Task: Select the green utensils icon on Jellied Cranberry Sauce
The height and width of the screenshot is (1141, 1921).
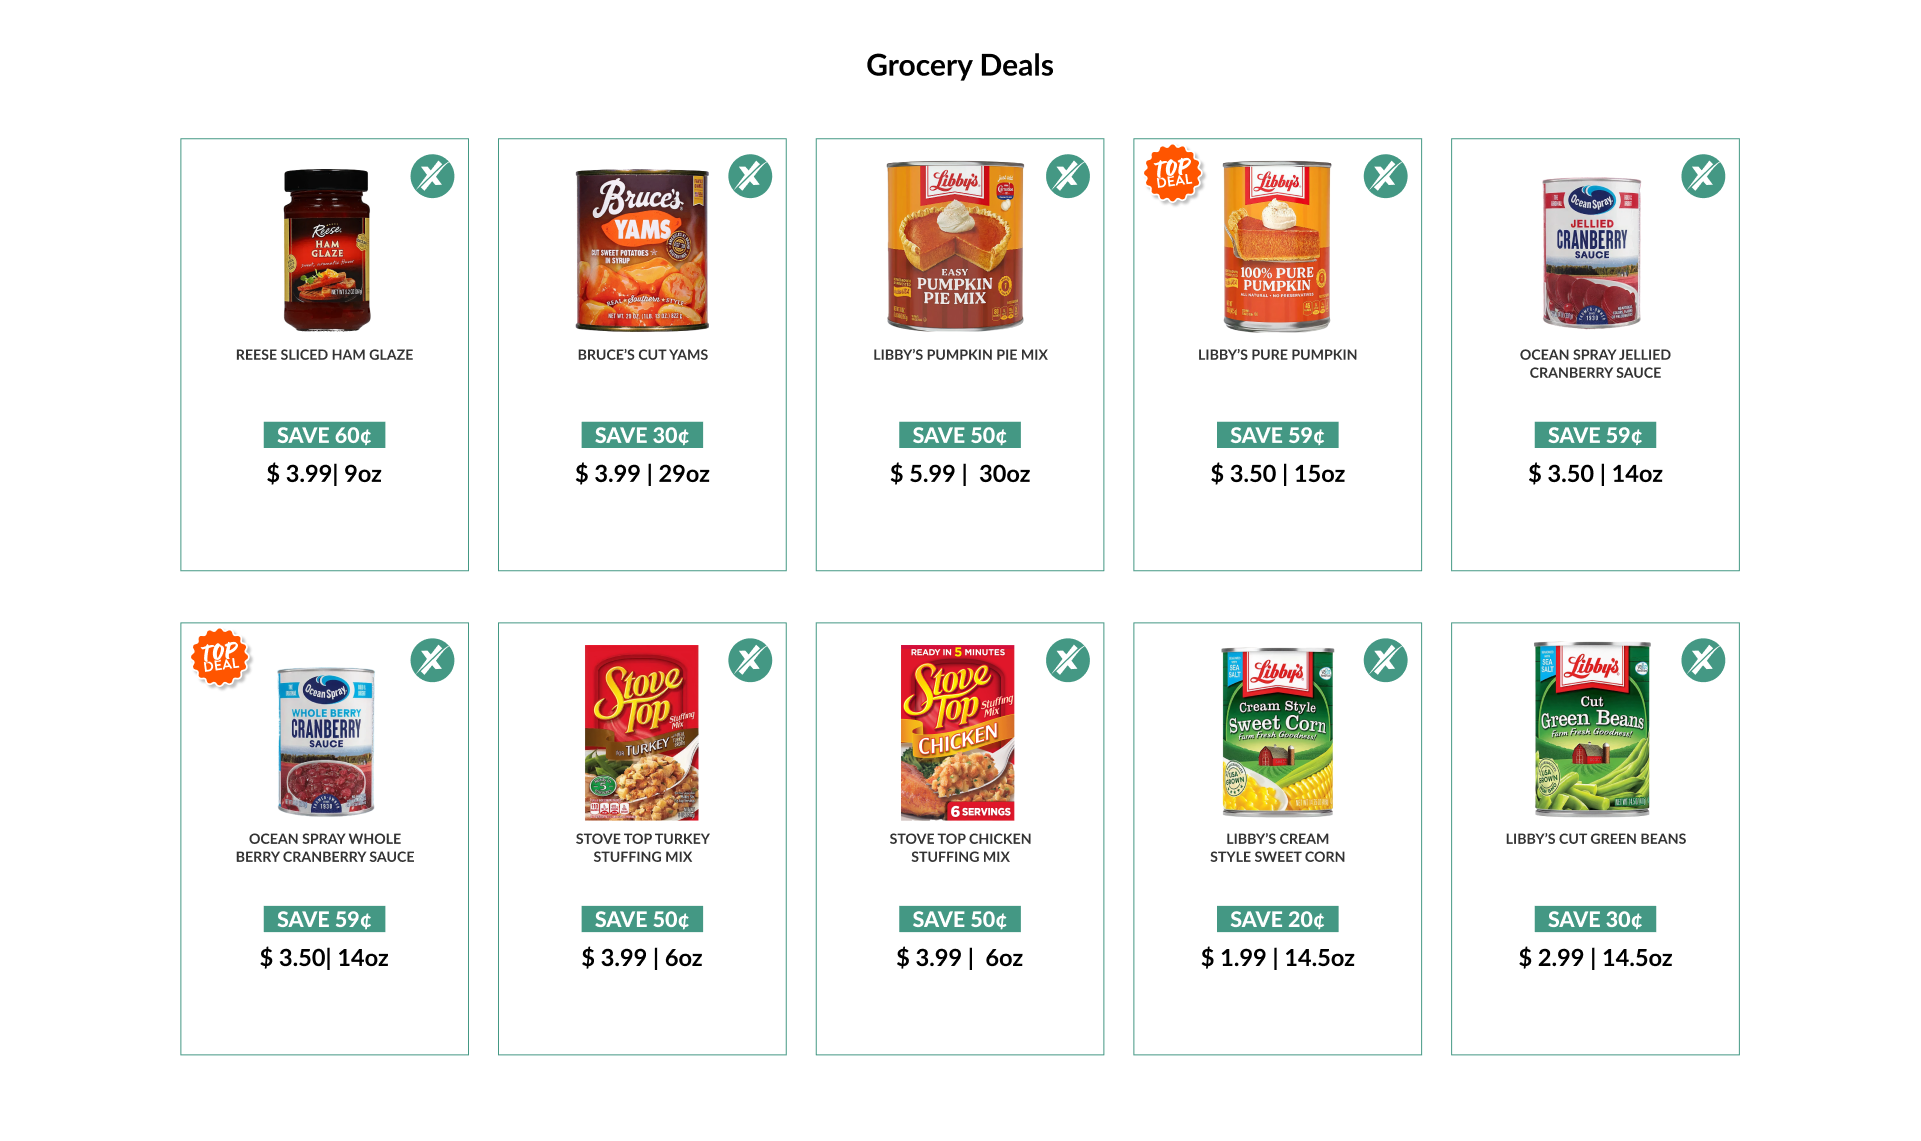Action: [x=1703, y=177]
